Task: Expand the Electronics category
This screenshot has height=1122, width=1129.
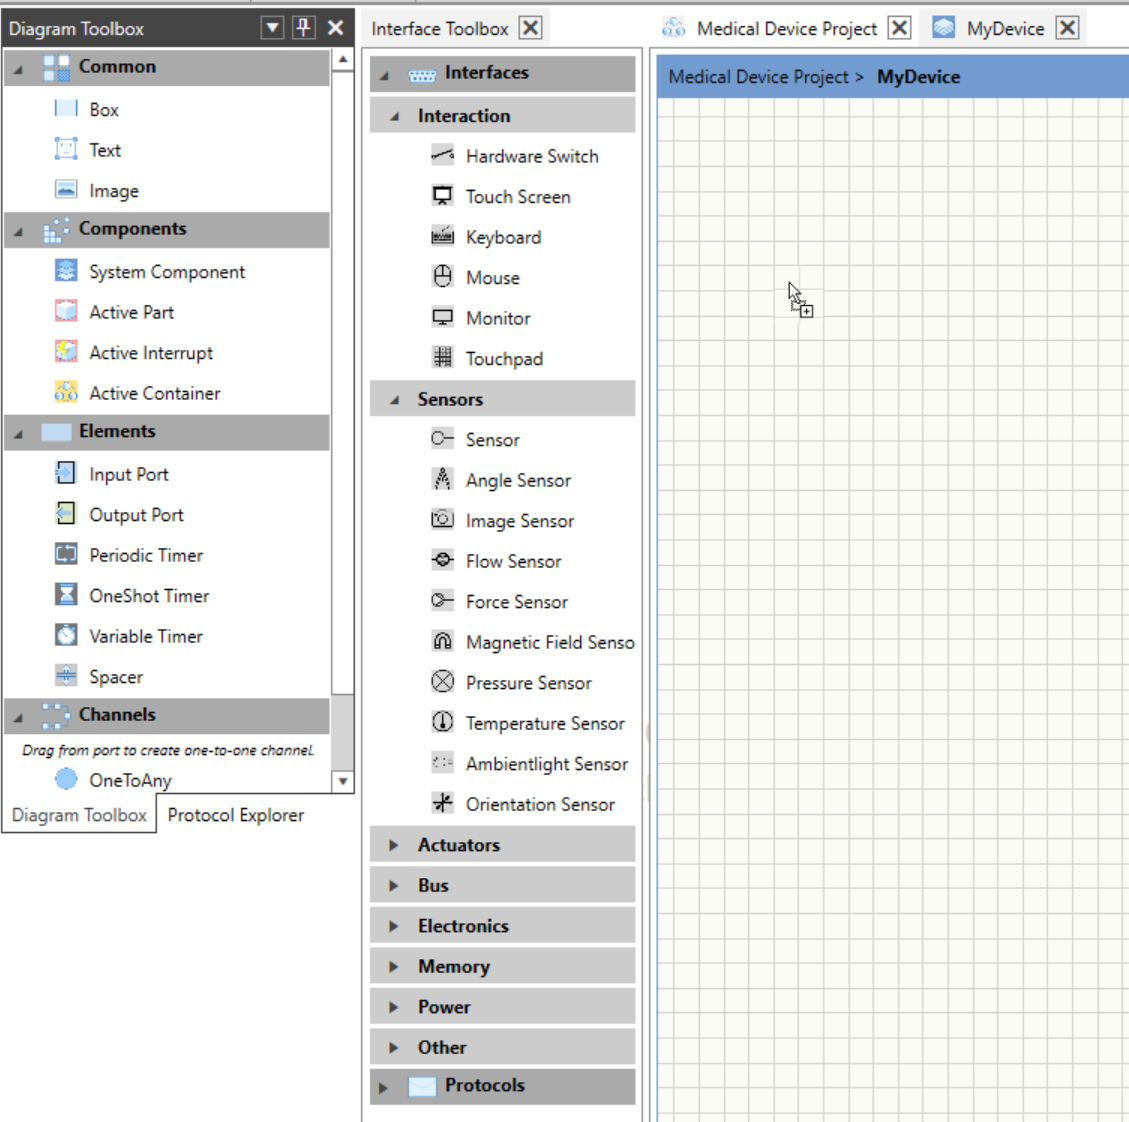Action: tap(393, 925)
